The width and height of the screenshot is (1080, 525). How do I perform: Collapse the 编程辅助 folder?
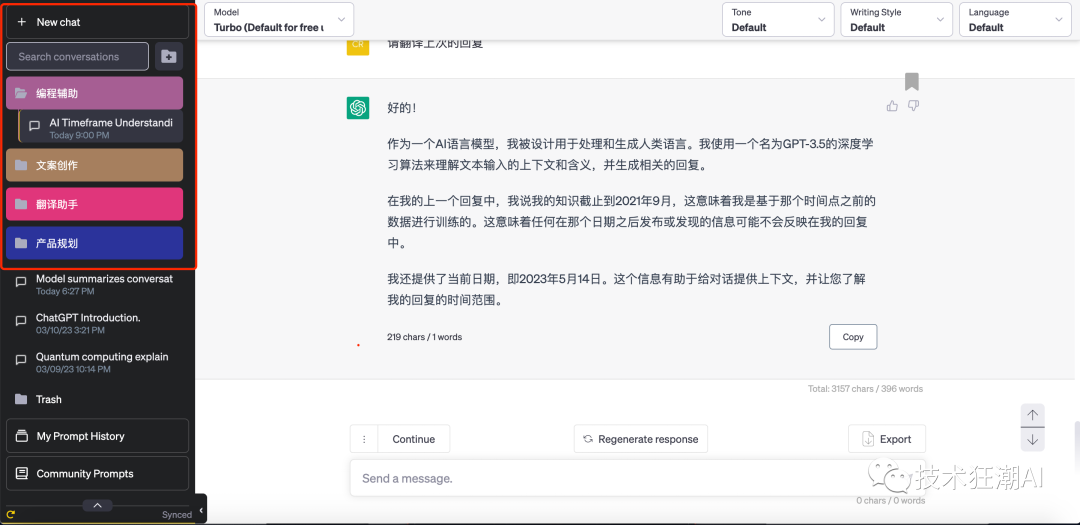point(94,93)
